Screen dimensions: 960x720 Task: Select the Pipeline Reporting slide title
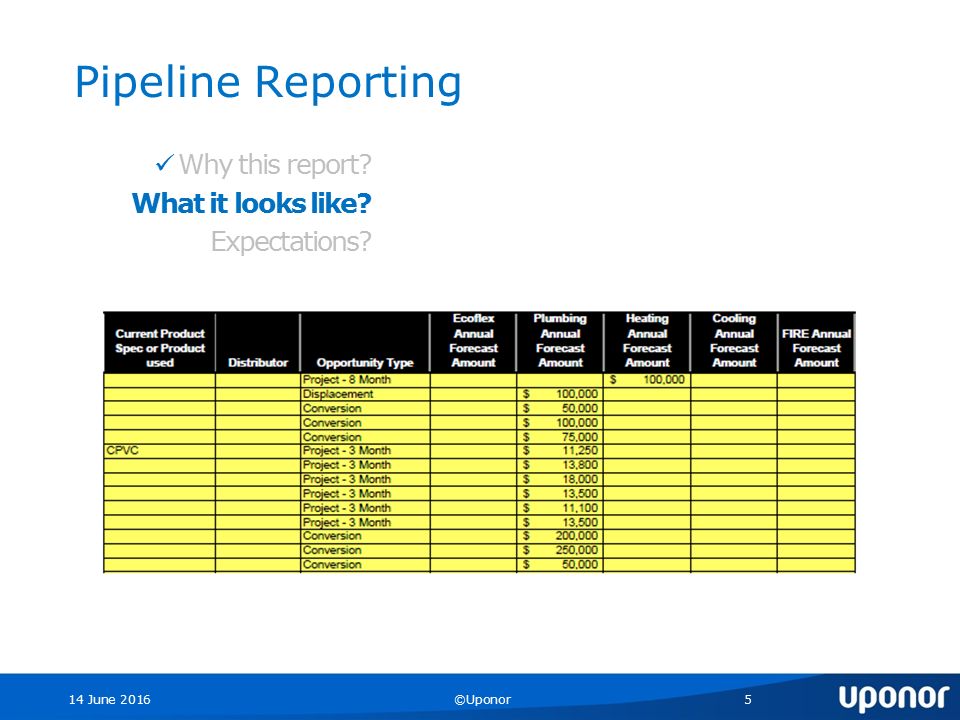[268, 83]
